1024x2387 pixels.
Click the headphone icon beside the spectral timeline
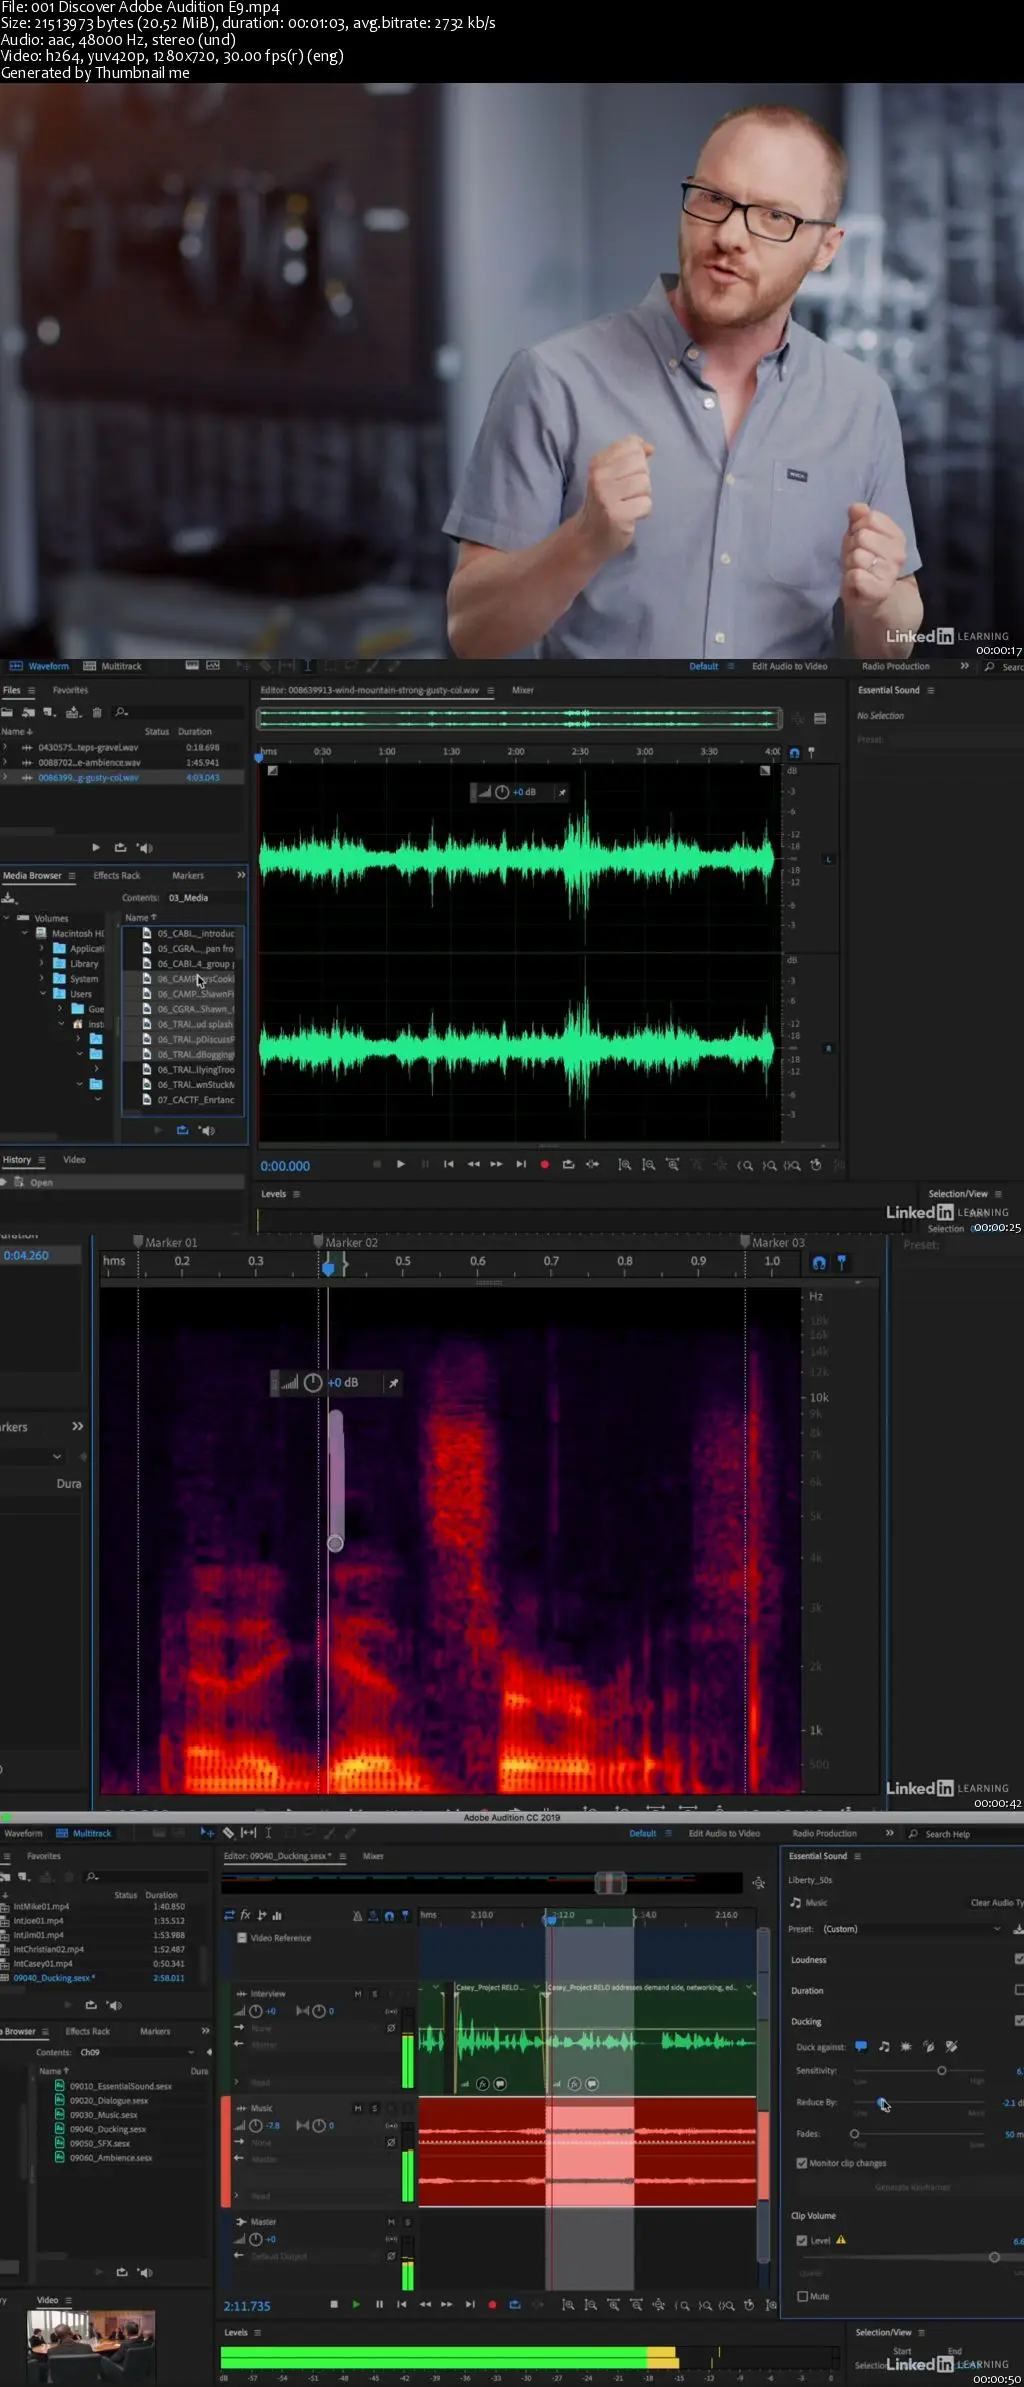pyautogui.click(x=819, y=1263)
